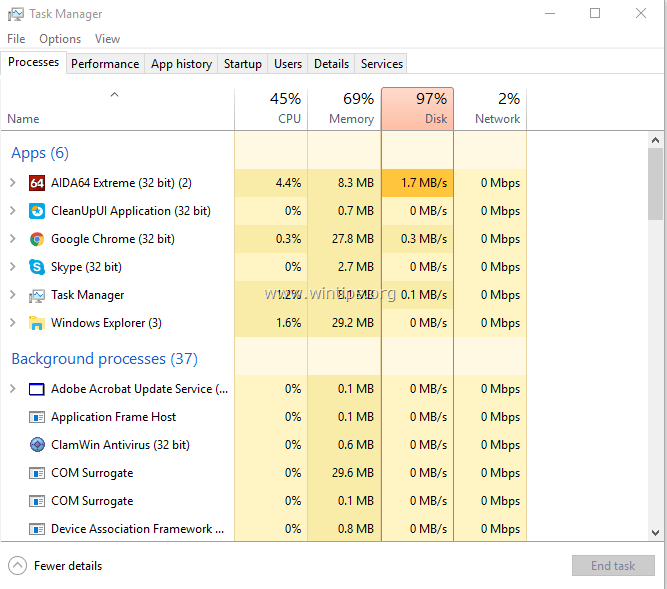This screenshot has height=589, width=667.
Task: Click the ClamWin Antivirus icon
Action: [x=37, y=445]
